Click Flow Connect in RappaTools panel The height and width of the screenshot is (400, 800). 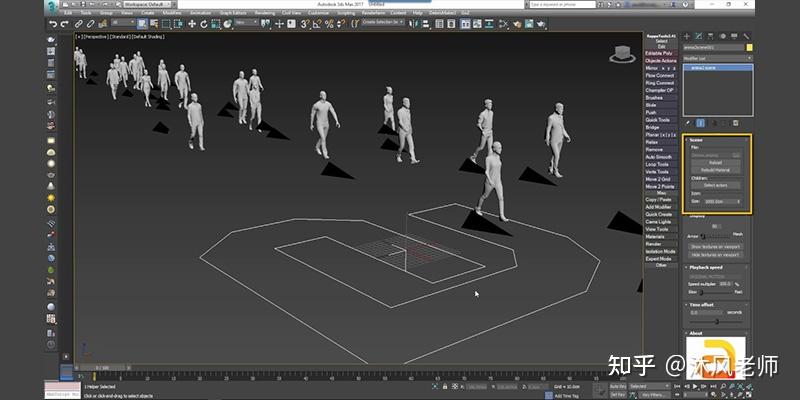pyautogui.click(x=661, y=76)
